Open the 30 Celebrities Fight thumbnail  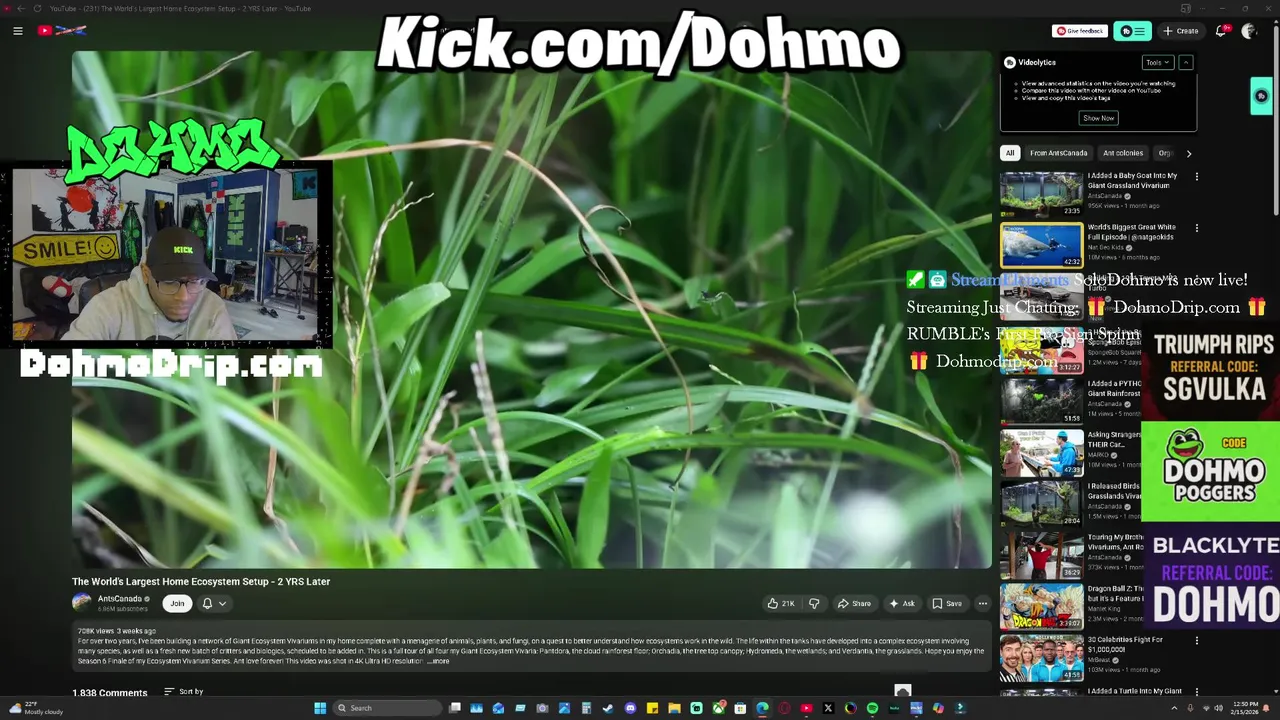1041,659
